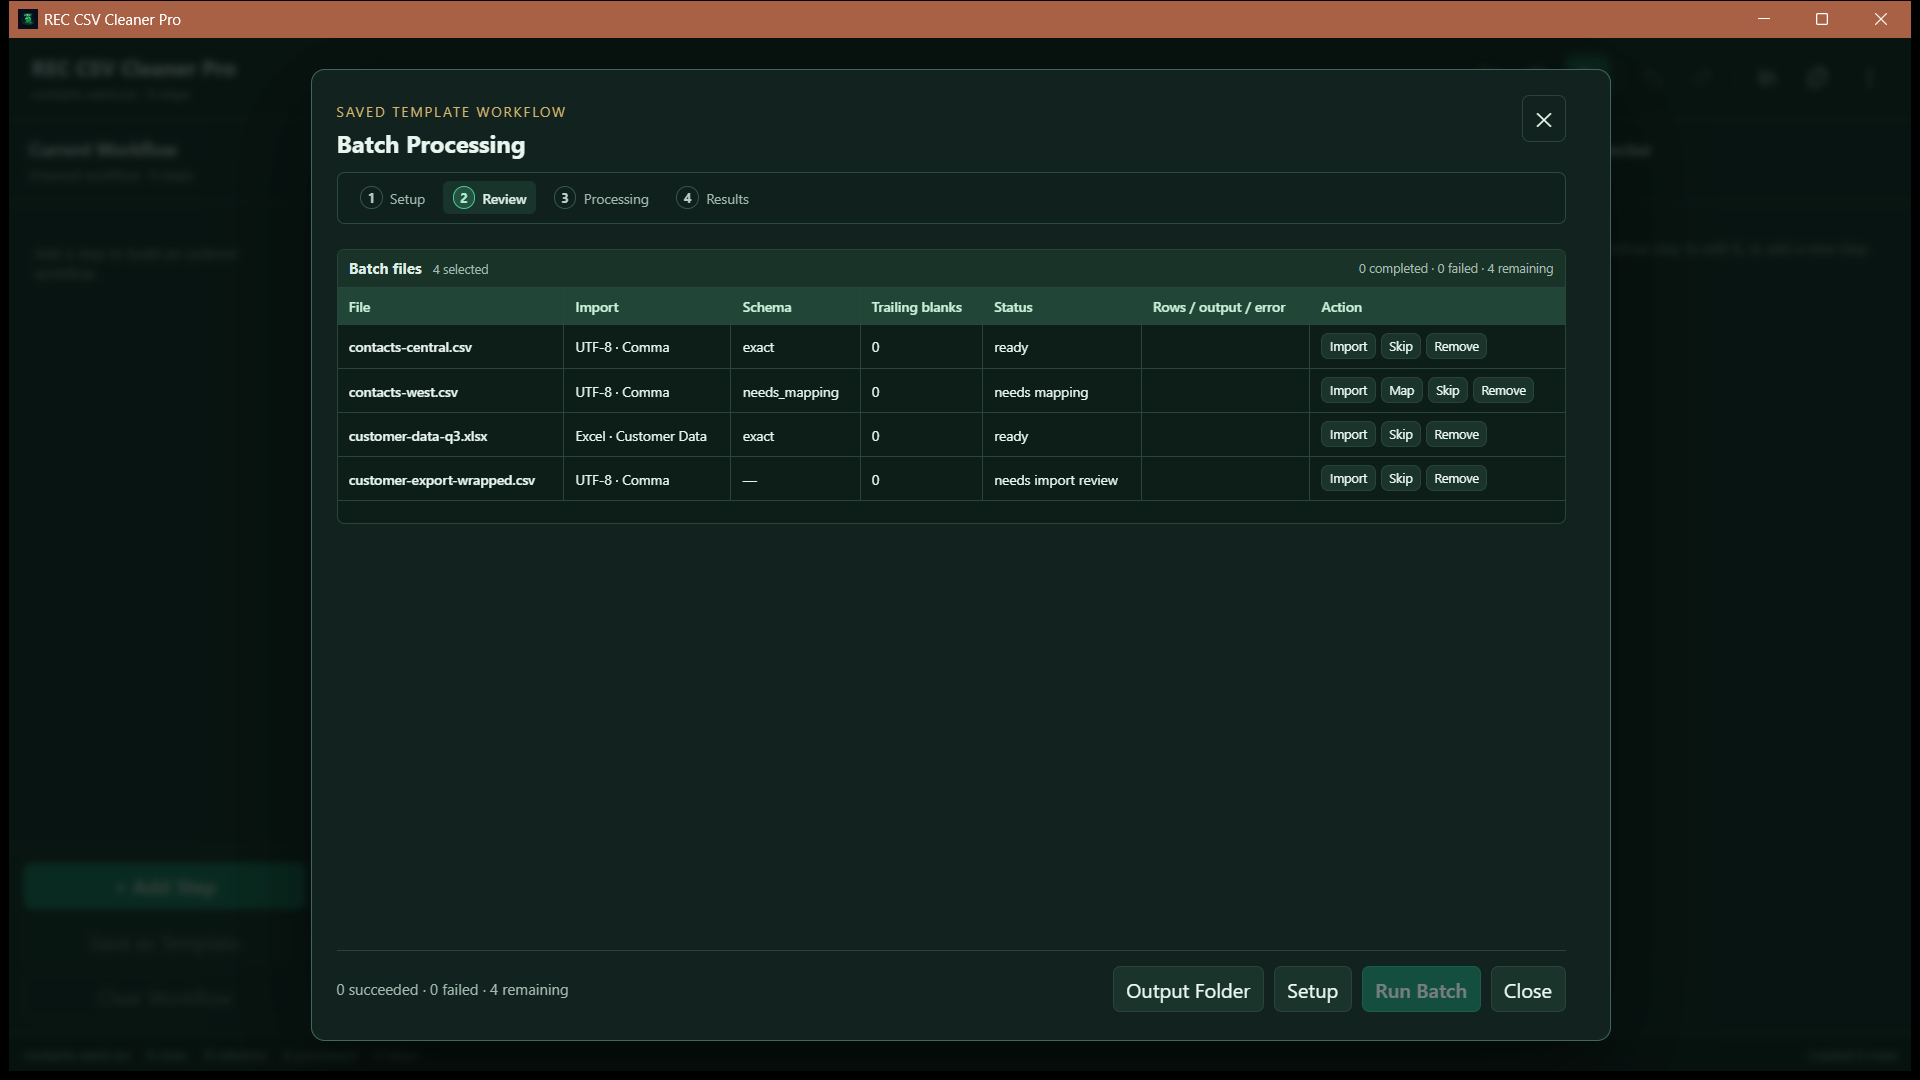The height and width of the screenshot is (1080, 1920).
Task: Select the contacts-central.csv file name
Action: pyautogui.click(x=410, y=347)
